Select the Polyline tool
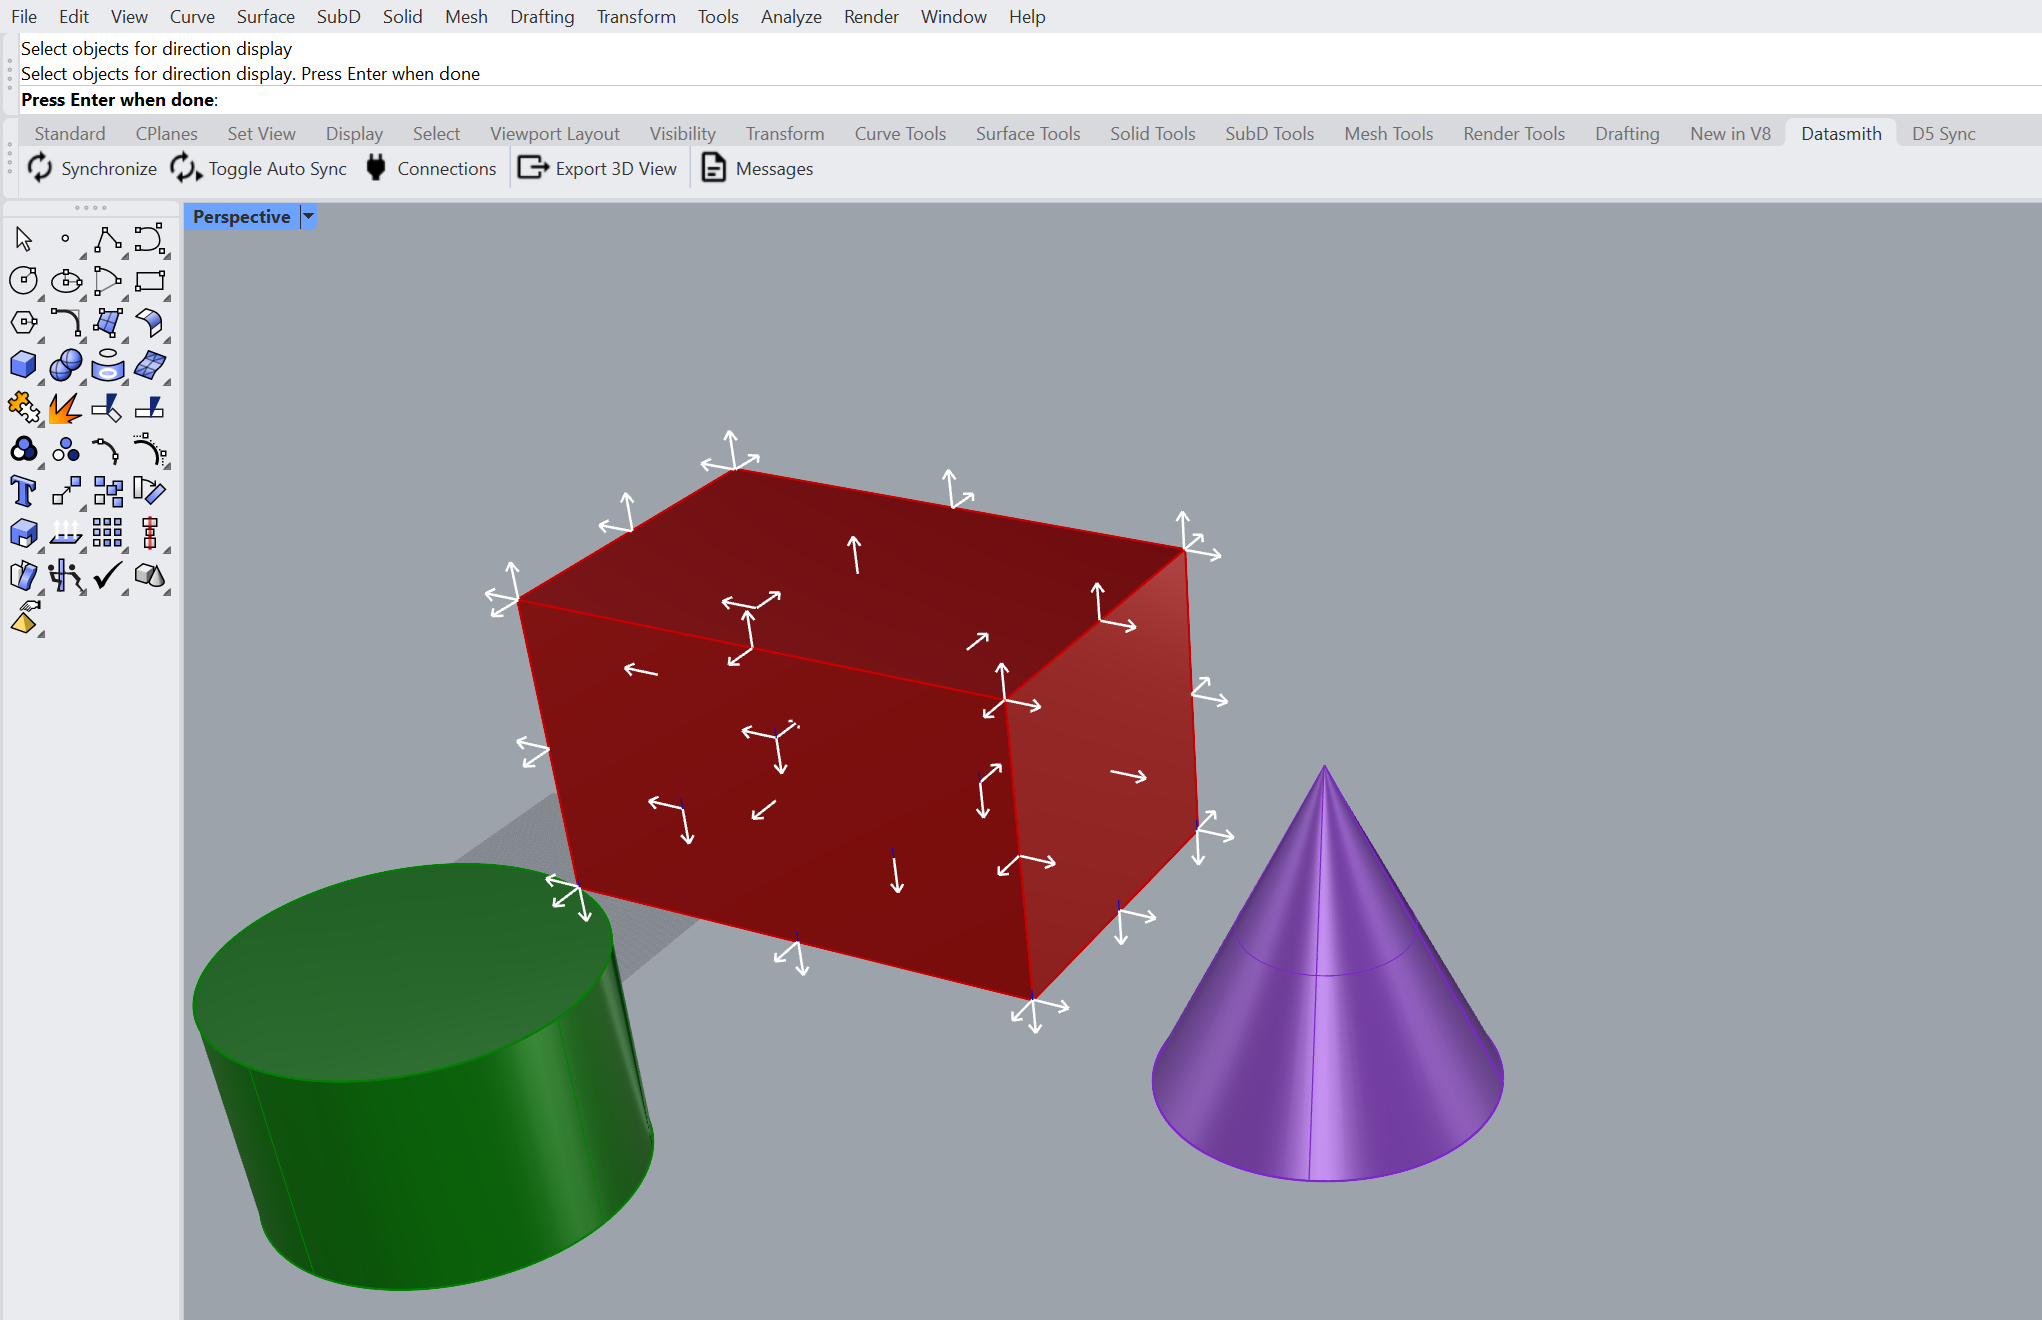2042x1320 pixels. tap(107, 239)
